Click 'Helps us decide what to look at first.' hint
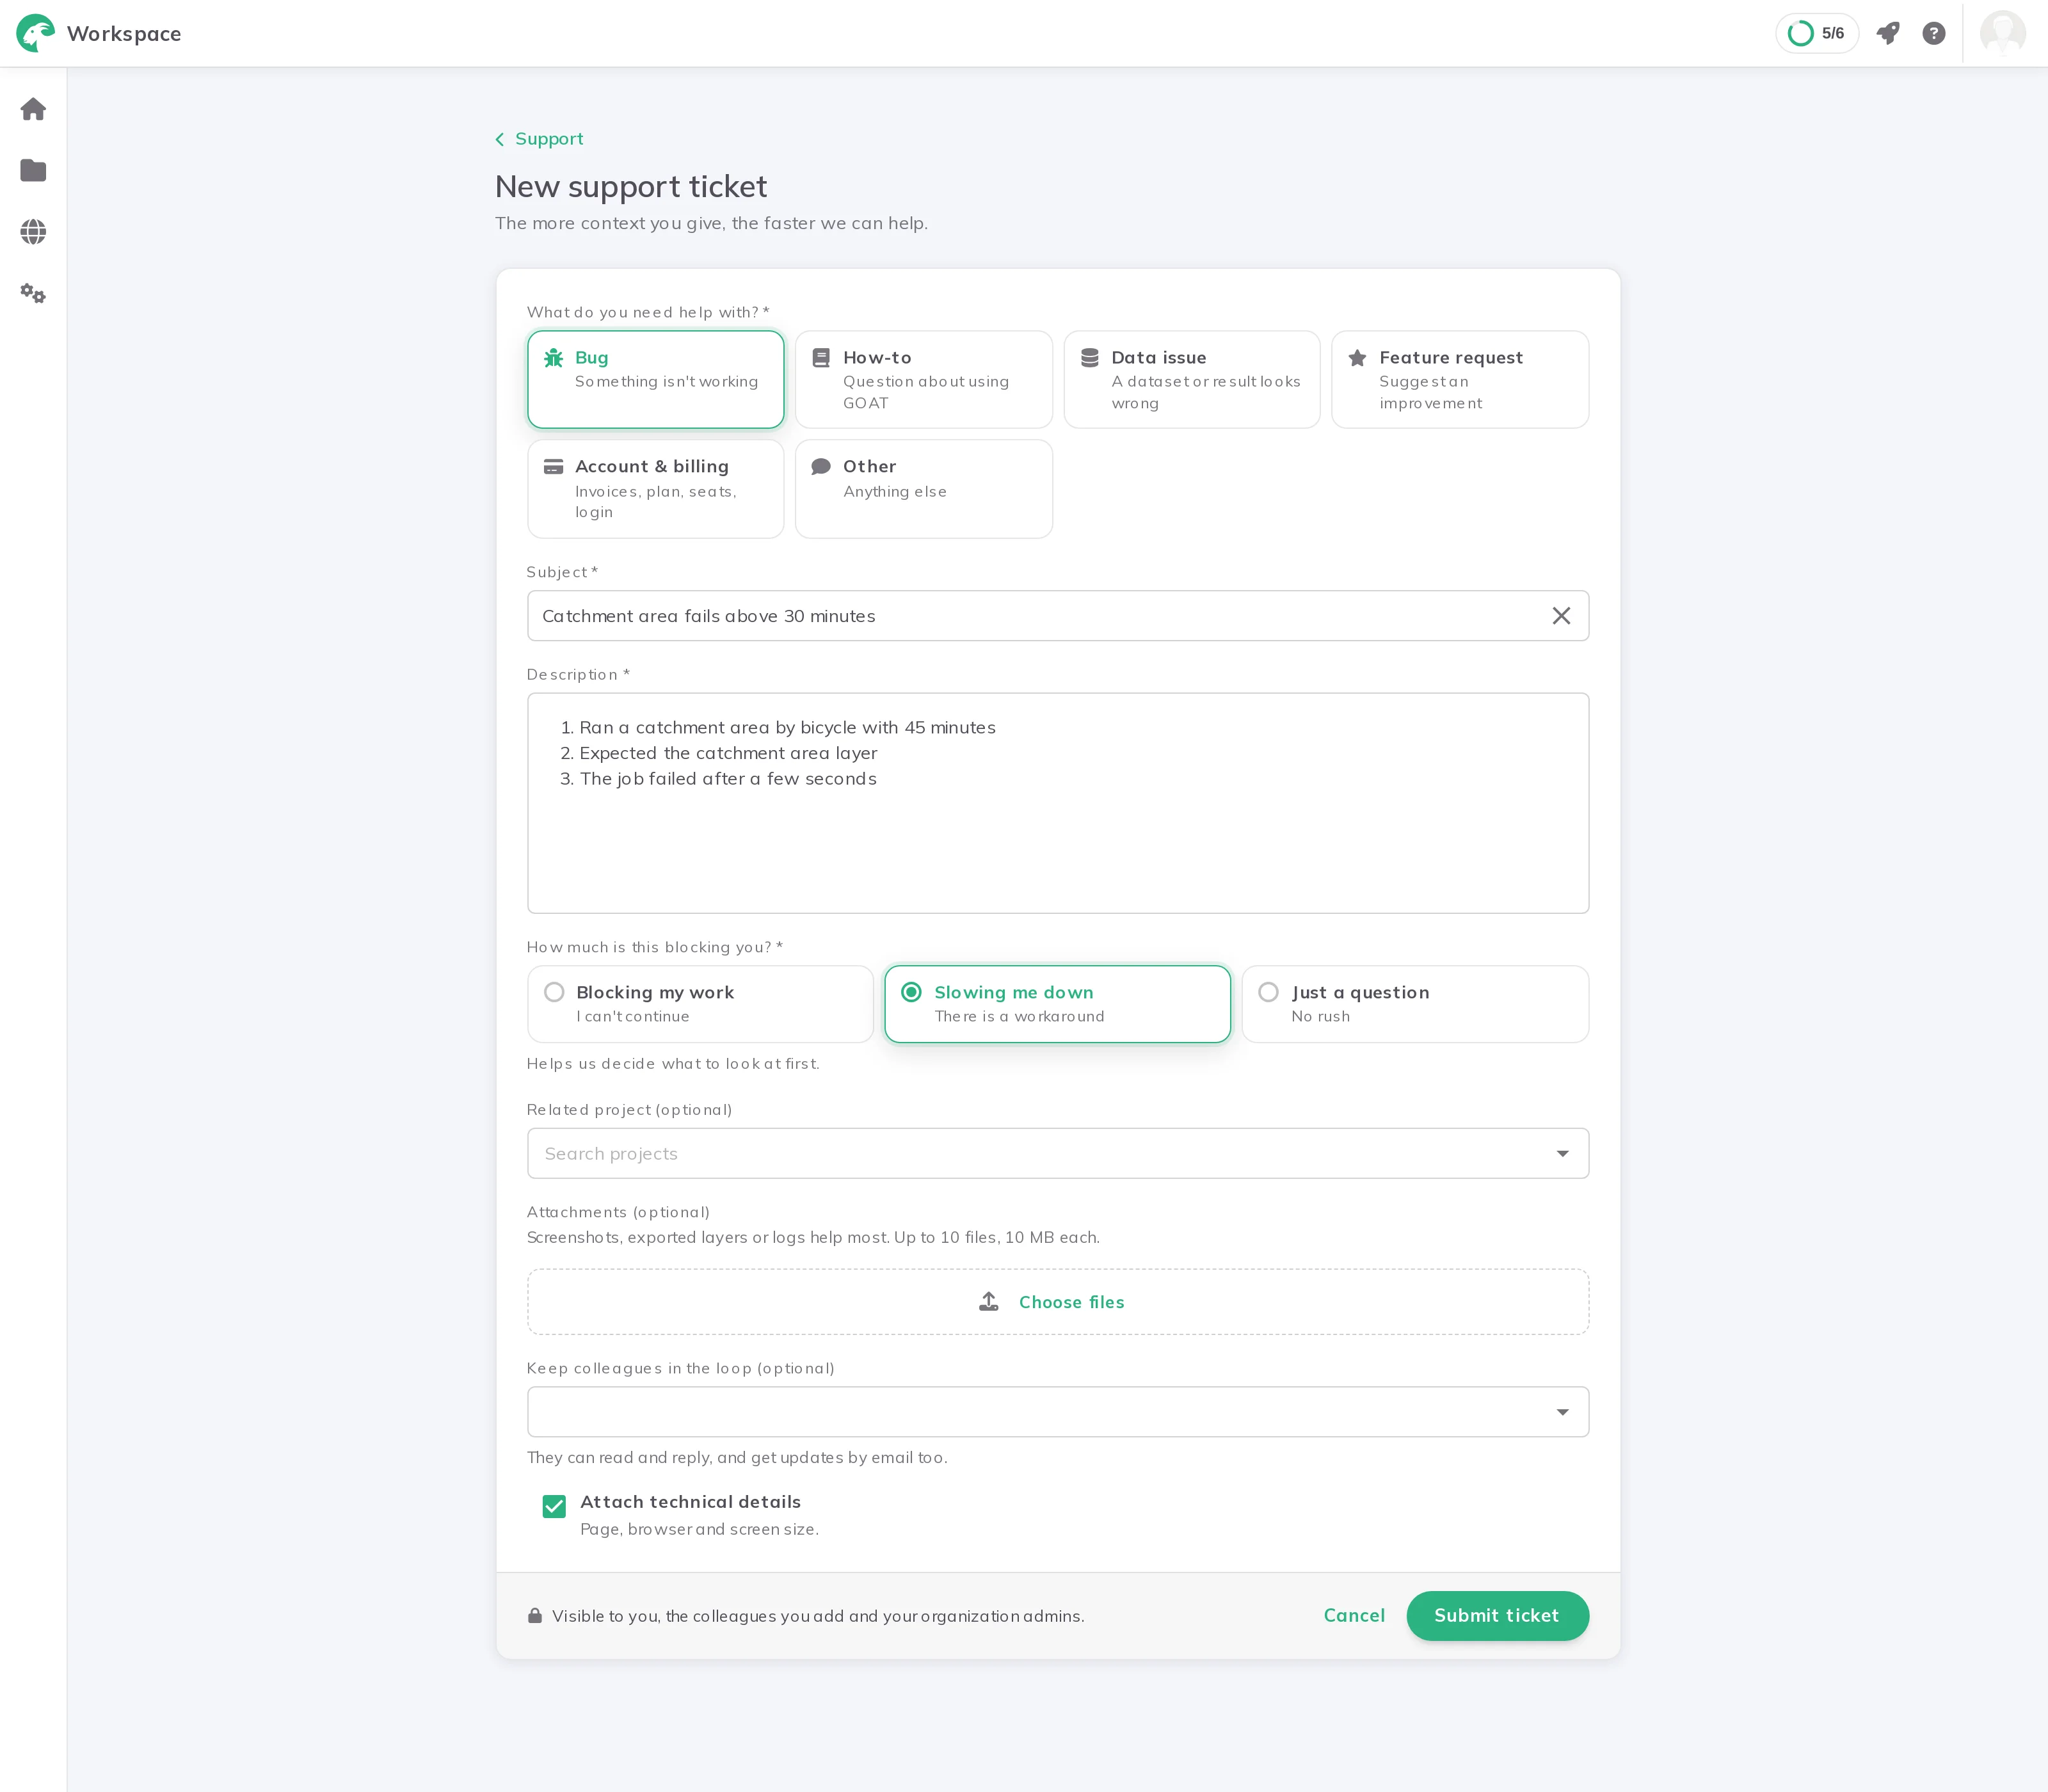This screenshot has width=2048, height=1792. point(673,1064)
